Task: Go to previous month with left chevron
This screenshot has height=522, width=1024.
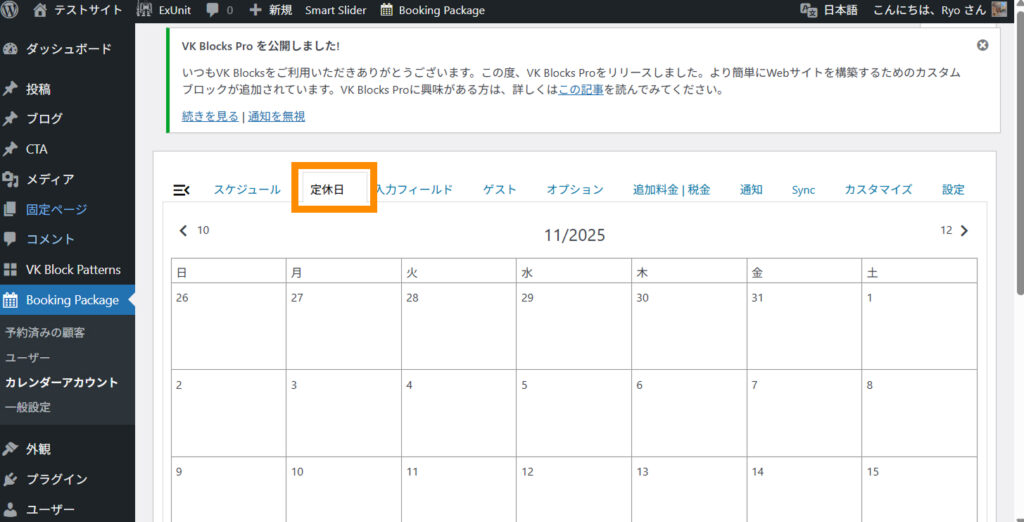Action: tap(183, 231)
